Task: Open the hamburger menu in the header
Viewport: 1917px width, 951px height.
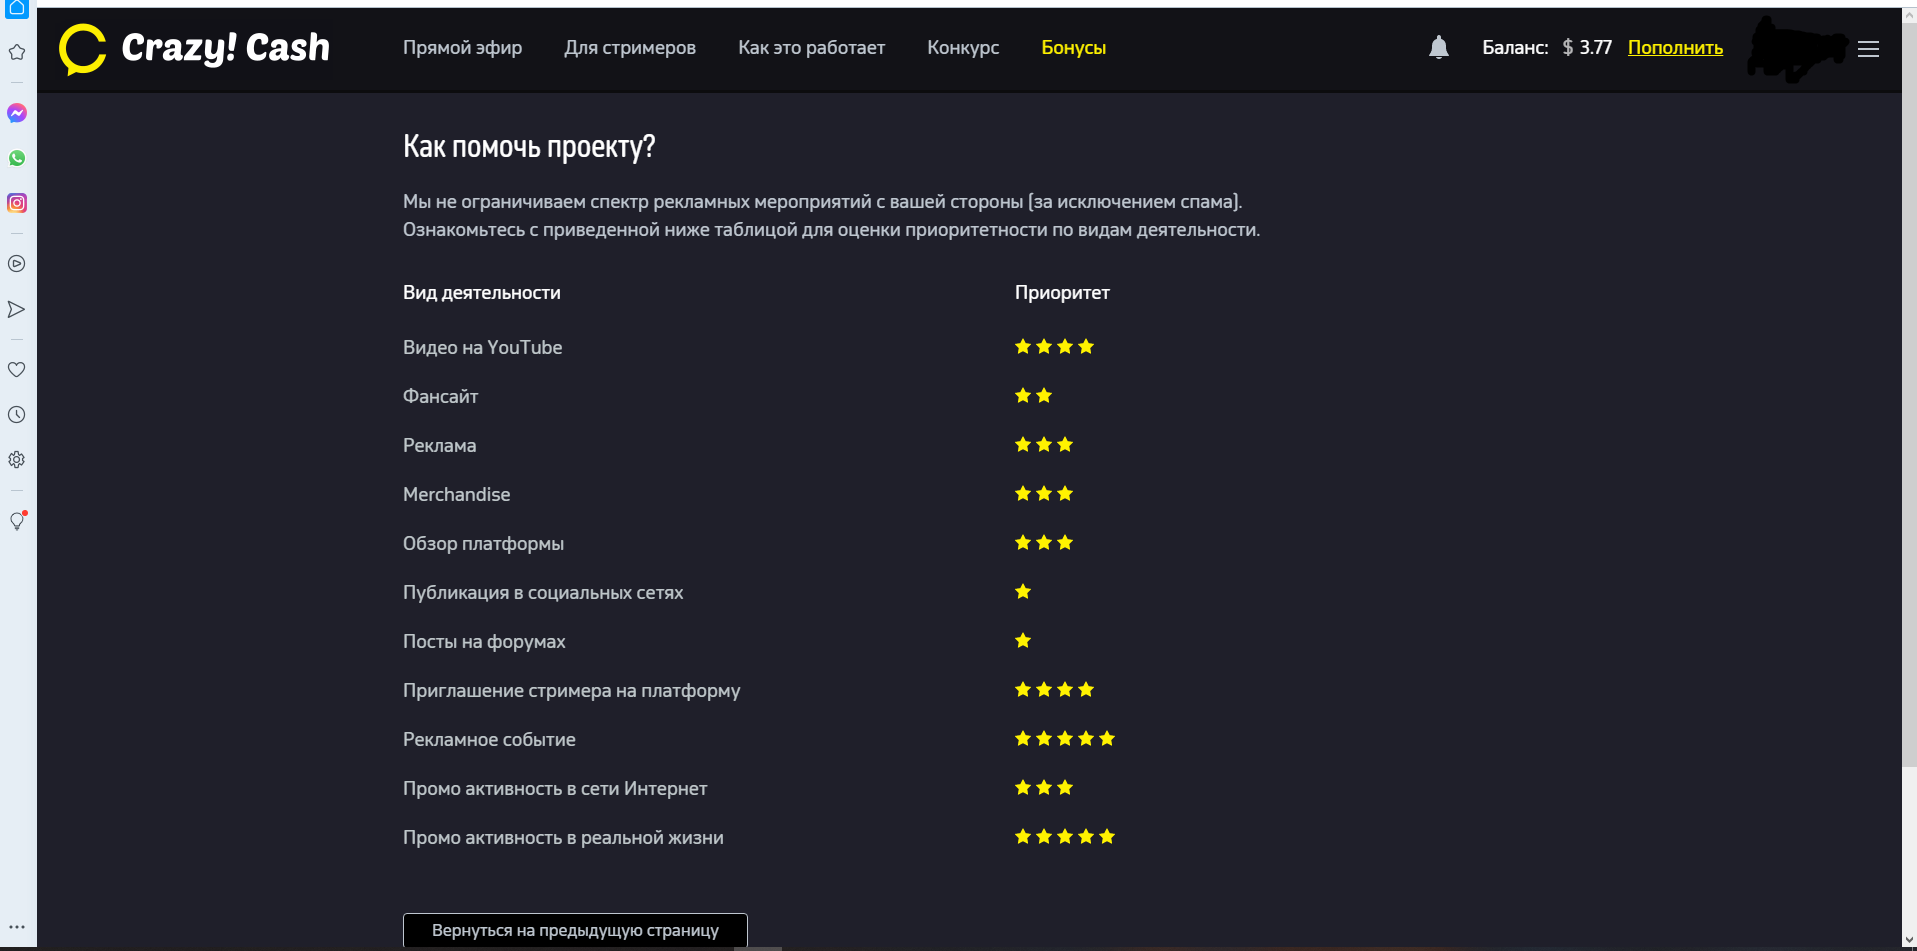Action: [1868, 49]
